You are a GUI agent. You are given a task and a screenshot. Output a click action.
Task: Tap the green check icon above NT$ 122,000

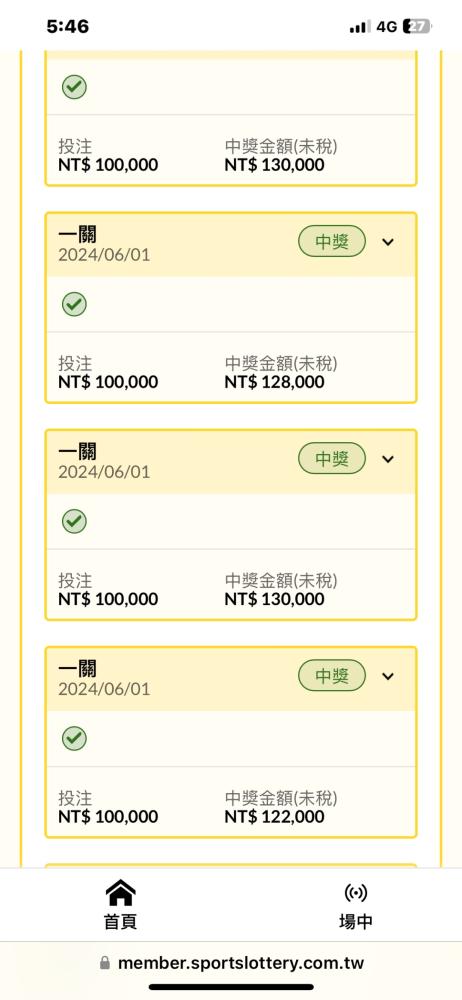(75, 739)
